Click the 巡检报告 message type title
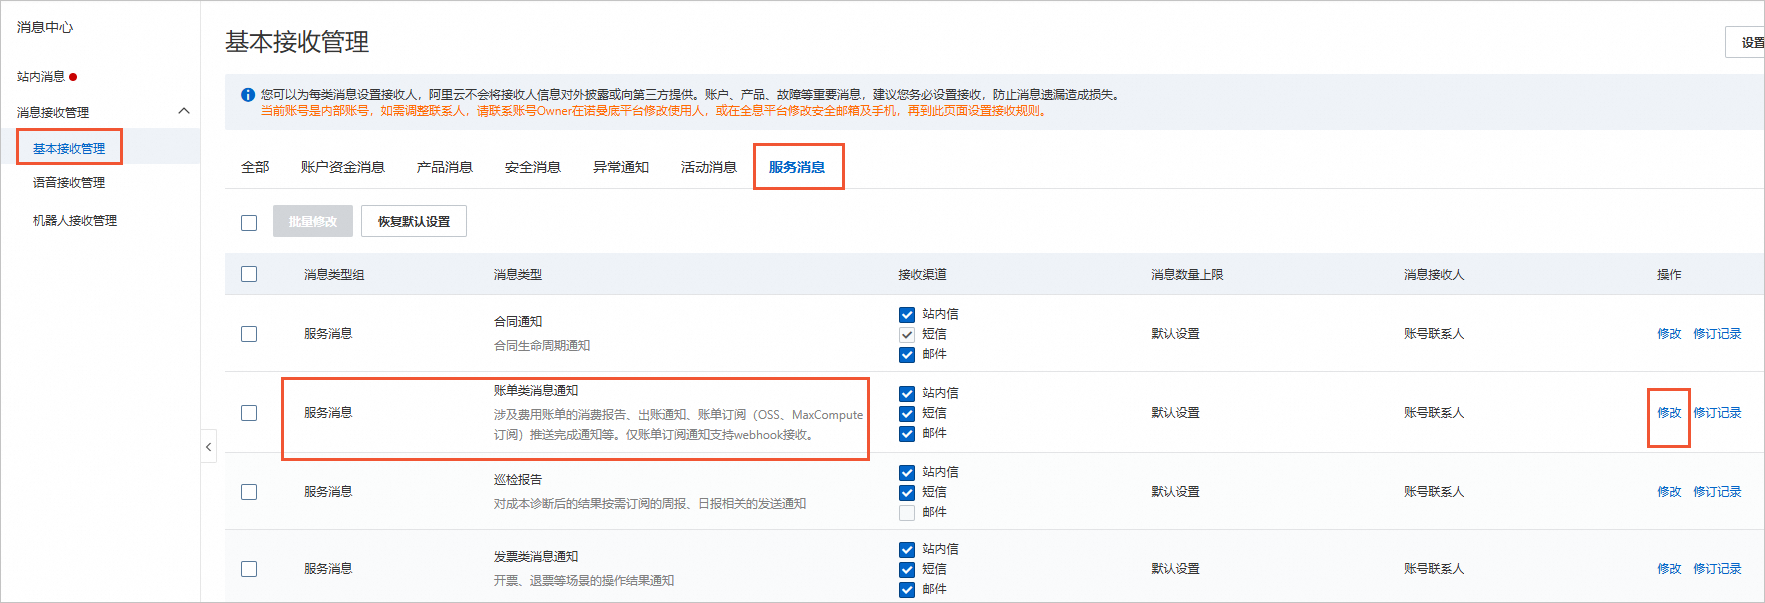 pyautogui.click(x=518, y=480)
